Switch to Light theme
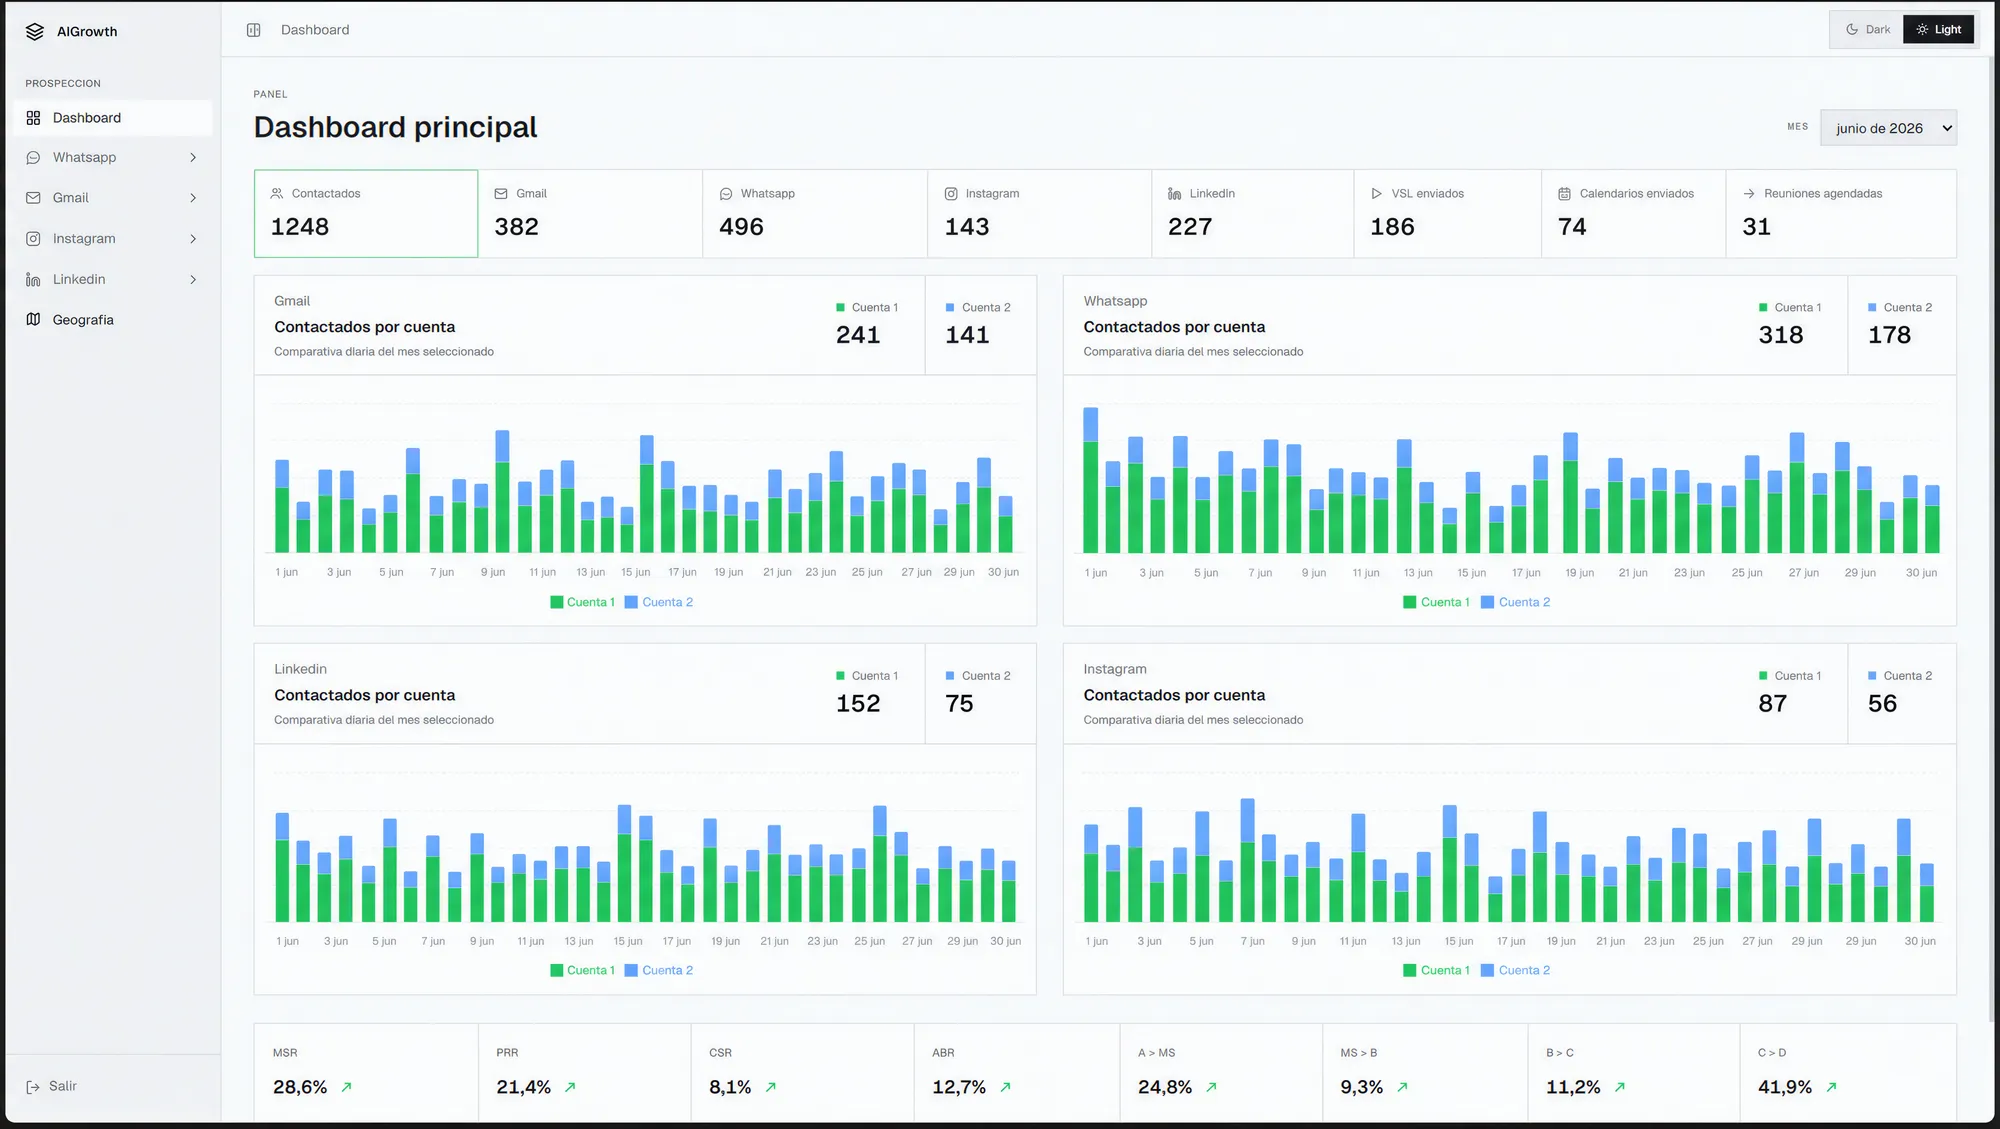This screenshot has height=1129, width=2000. pos(1938,30)
